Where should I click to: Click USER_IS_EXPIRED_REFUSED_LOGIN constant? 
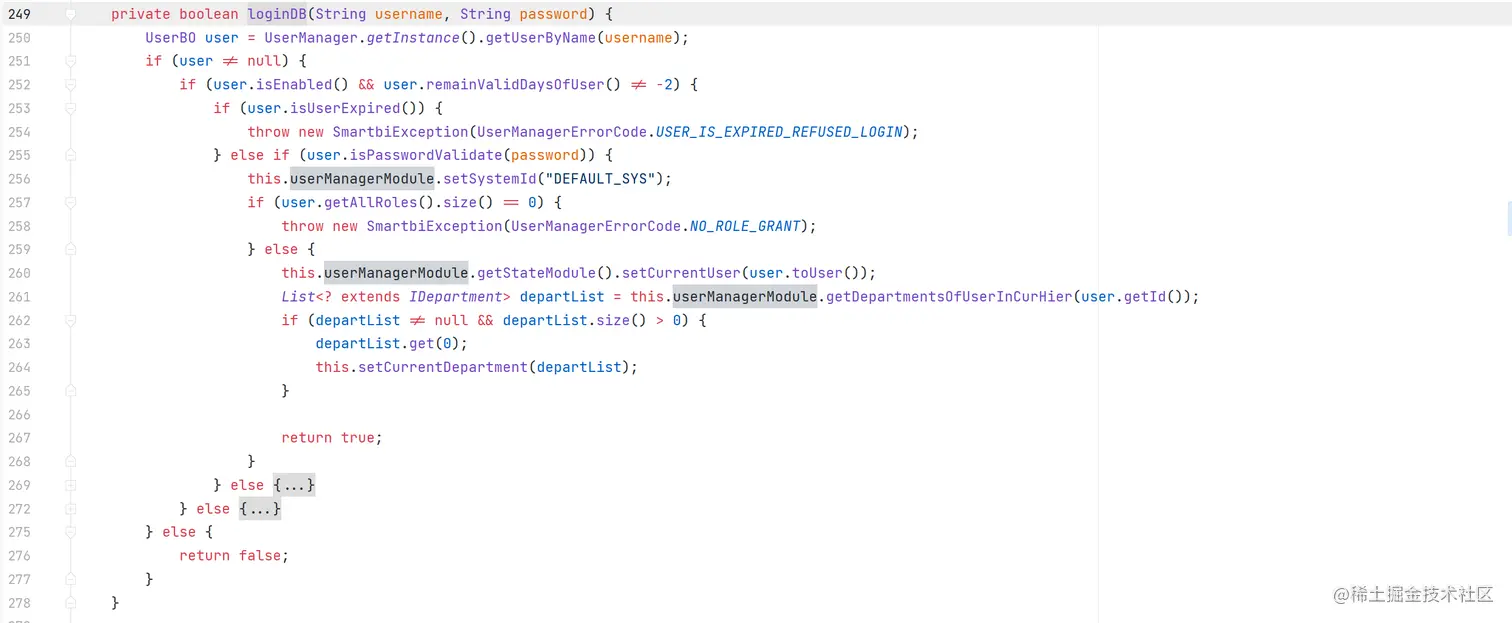(x=779, y=132)
